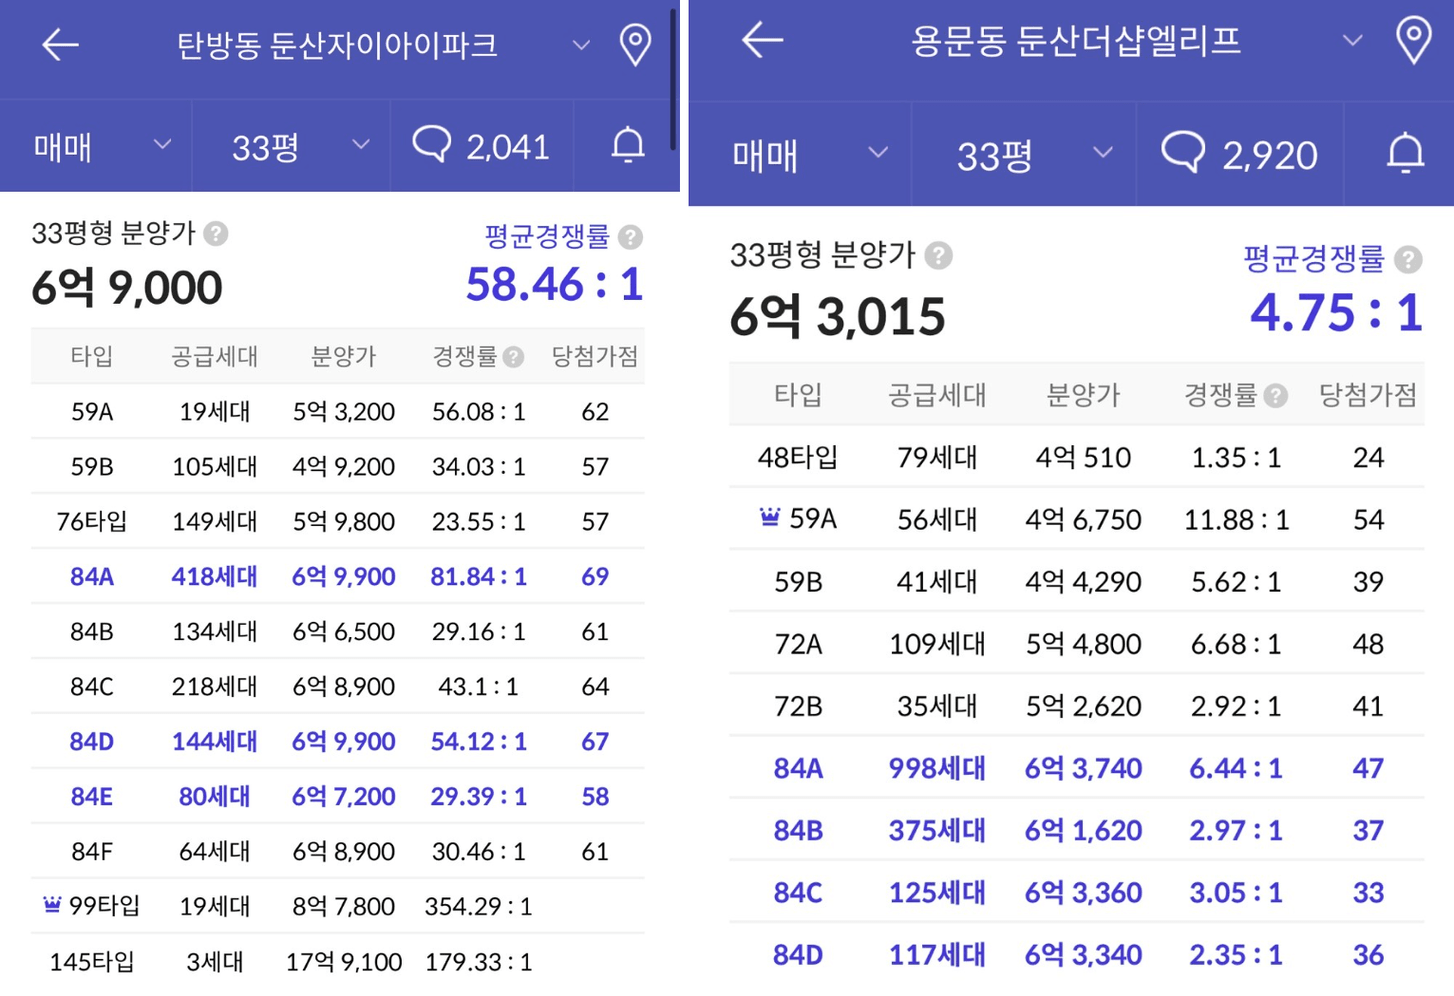Click 공급세대 column header in 둔산더샵엘리프 table
Screen dimensions: 1454x996
click(x=937, y=395)
